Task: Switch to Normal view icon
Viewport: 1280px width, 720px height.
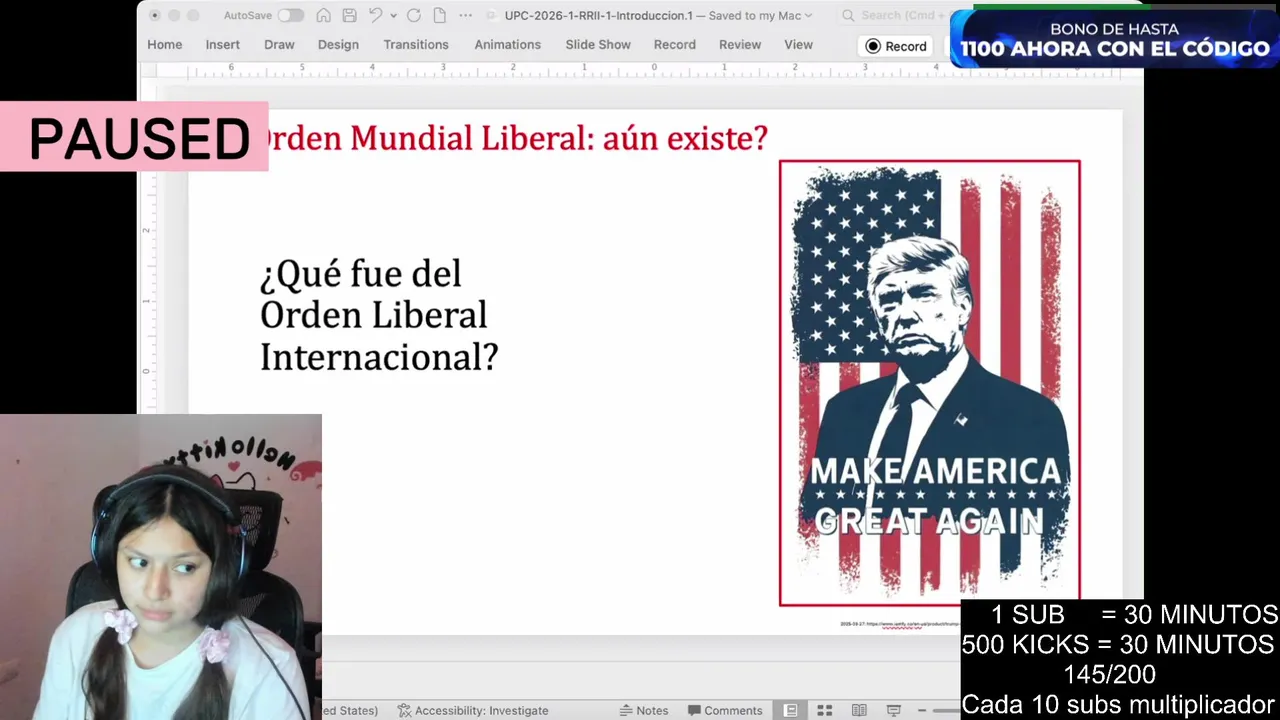Action: tap(790, 710)
